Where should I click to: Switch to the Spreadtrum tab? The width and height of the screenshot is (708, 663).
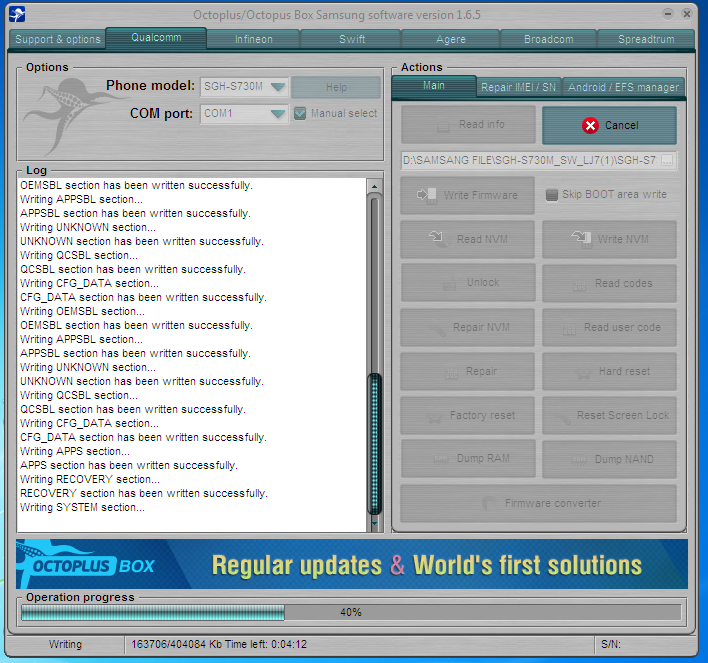646,39
